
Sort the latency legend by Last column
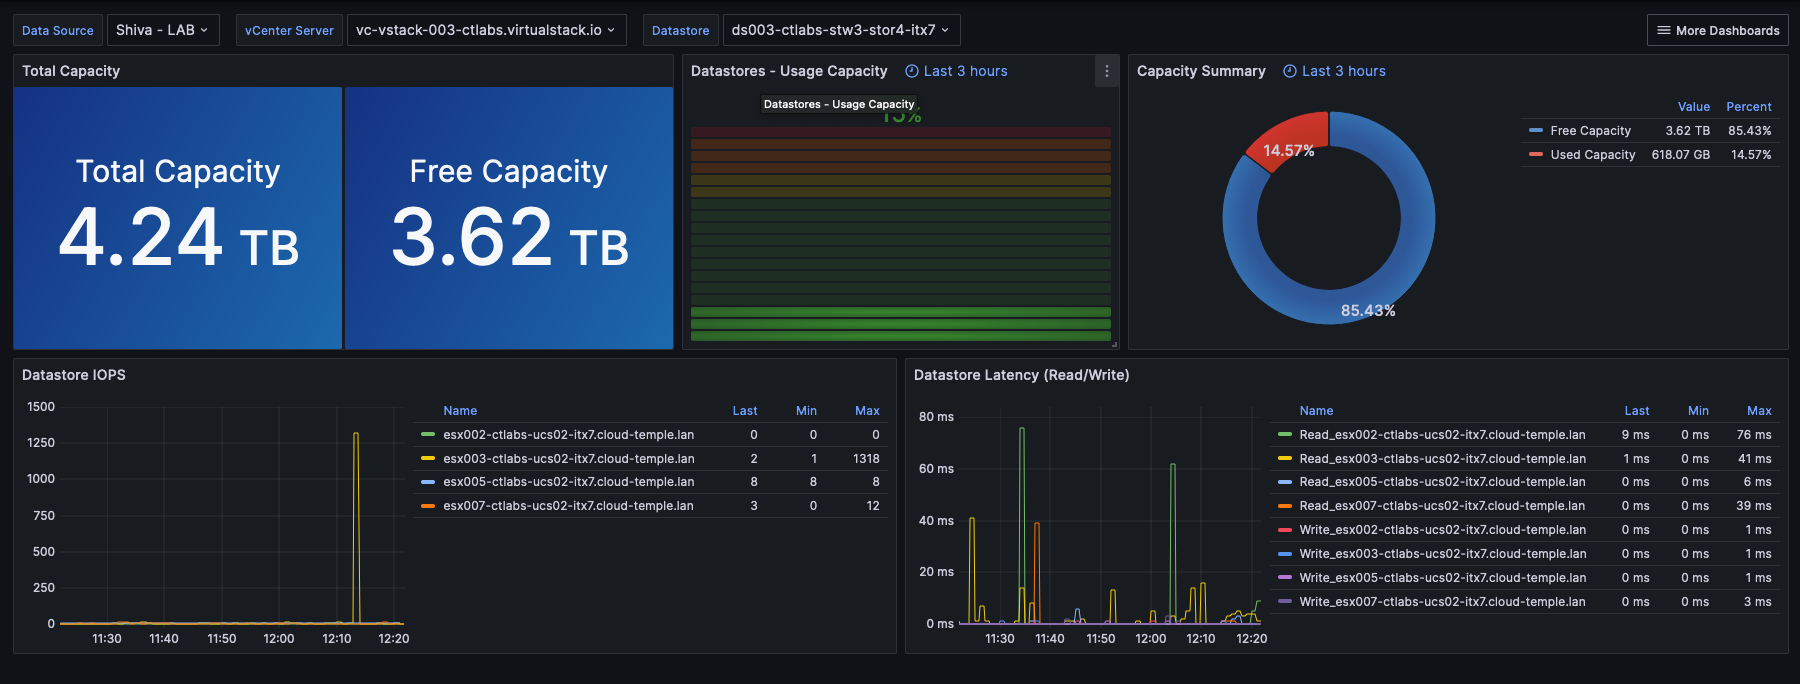(x=1636, y=411)
